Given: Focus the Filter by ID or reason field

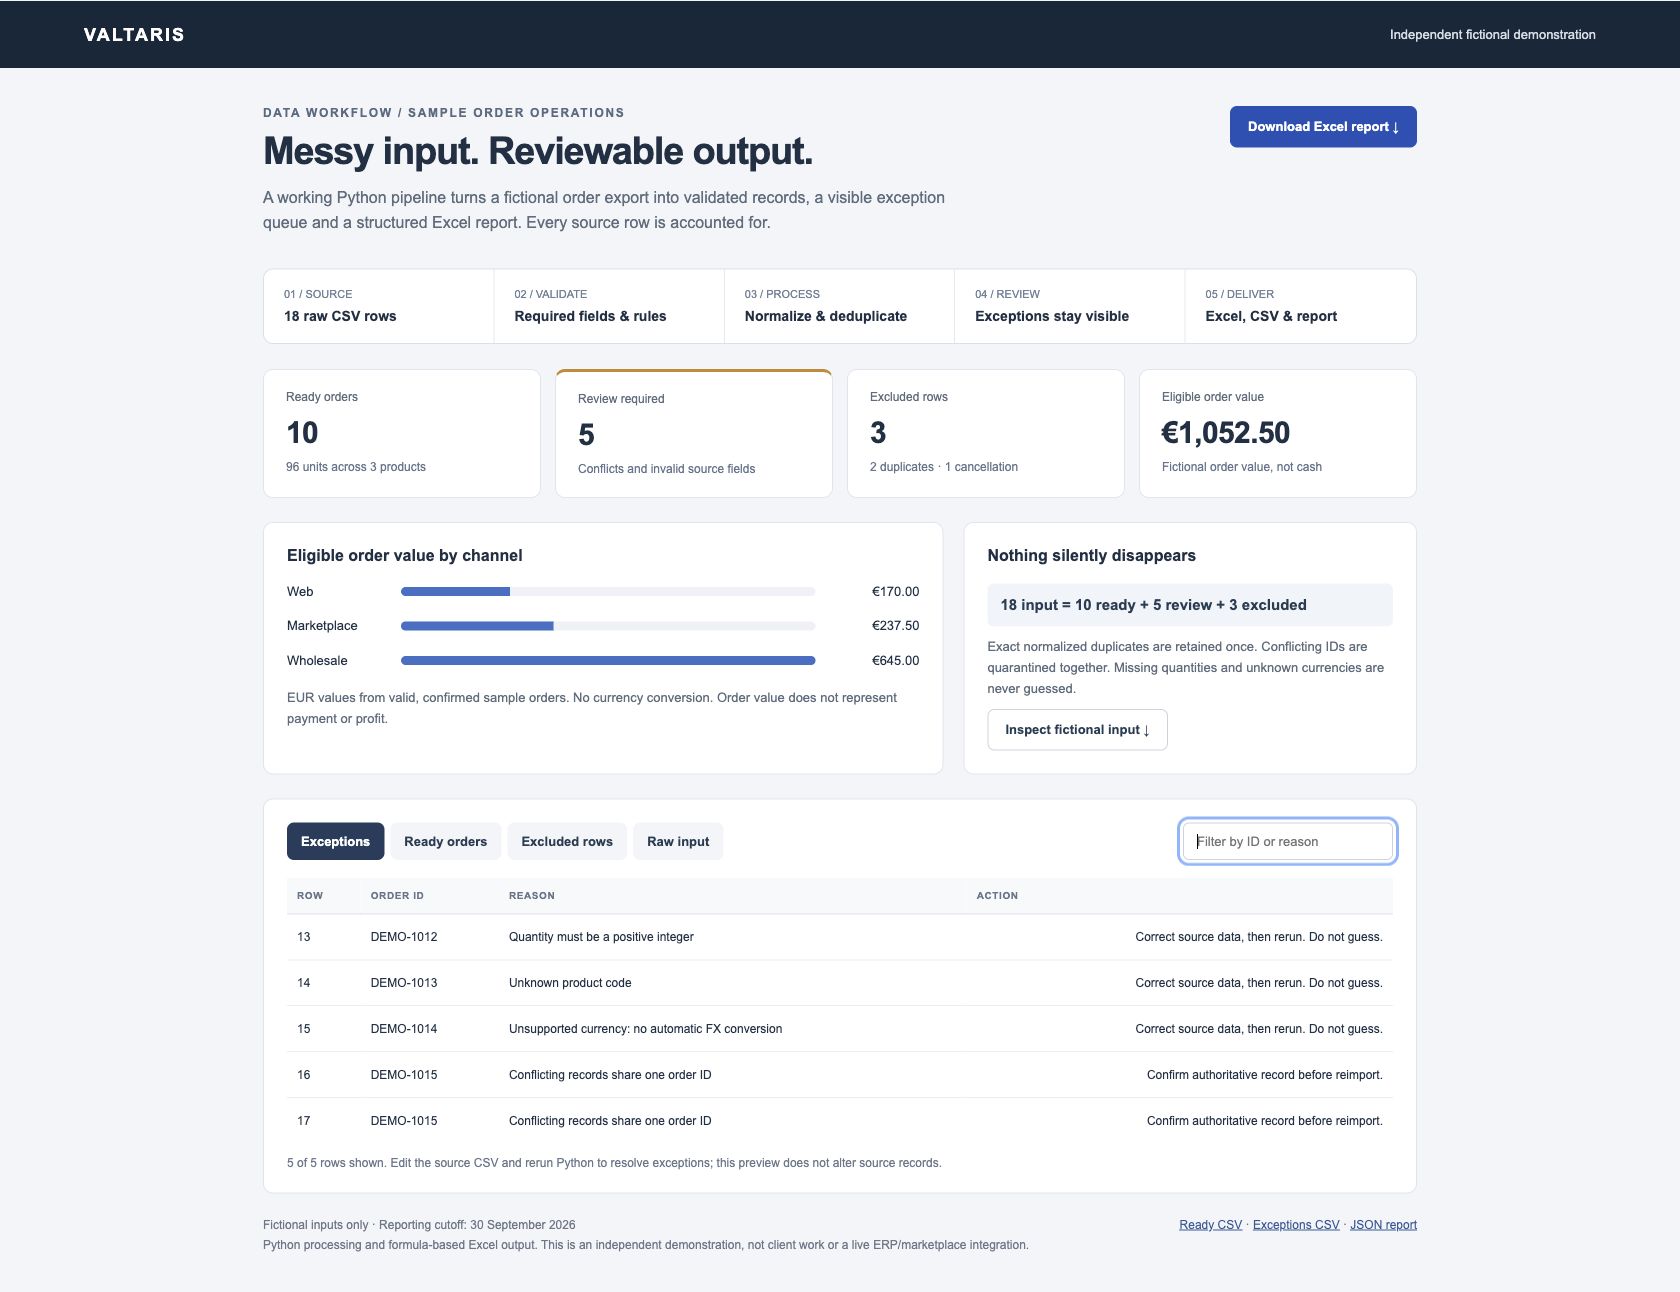Looking at the screenshot, I should (x=1288, y=842).
